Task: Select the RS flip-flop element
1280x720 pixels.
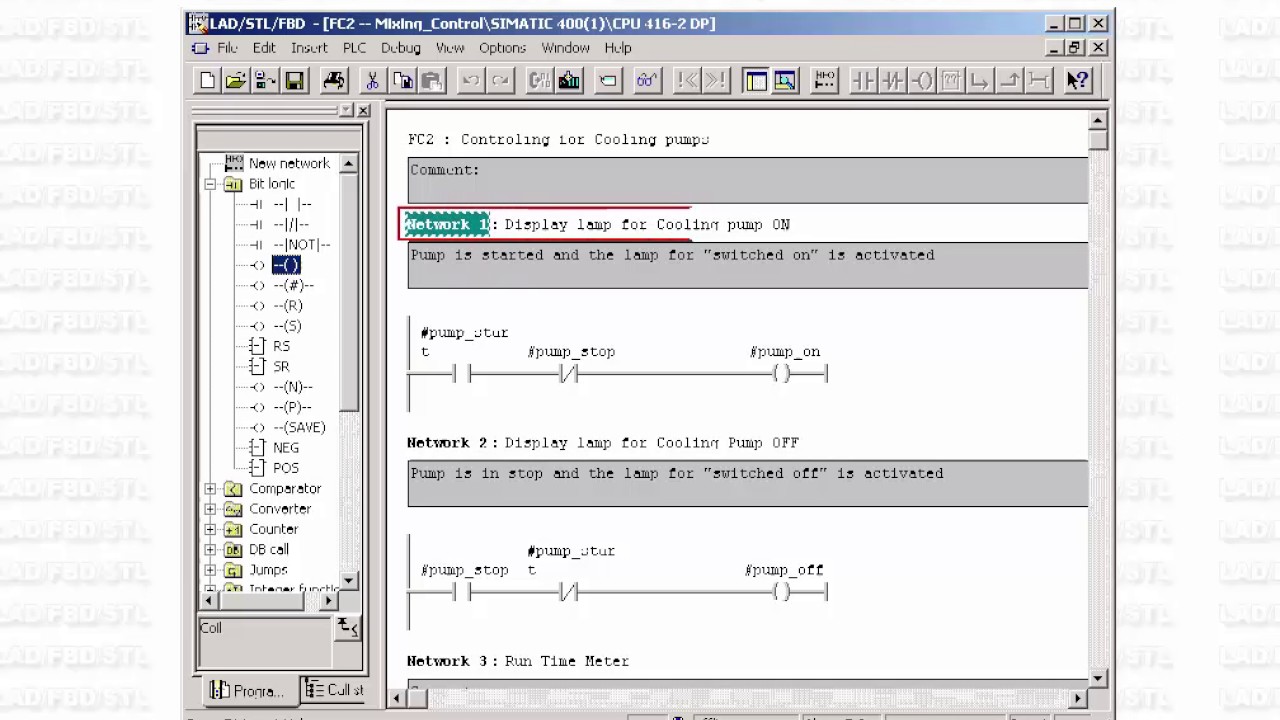Action: [281, 346]
